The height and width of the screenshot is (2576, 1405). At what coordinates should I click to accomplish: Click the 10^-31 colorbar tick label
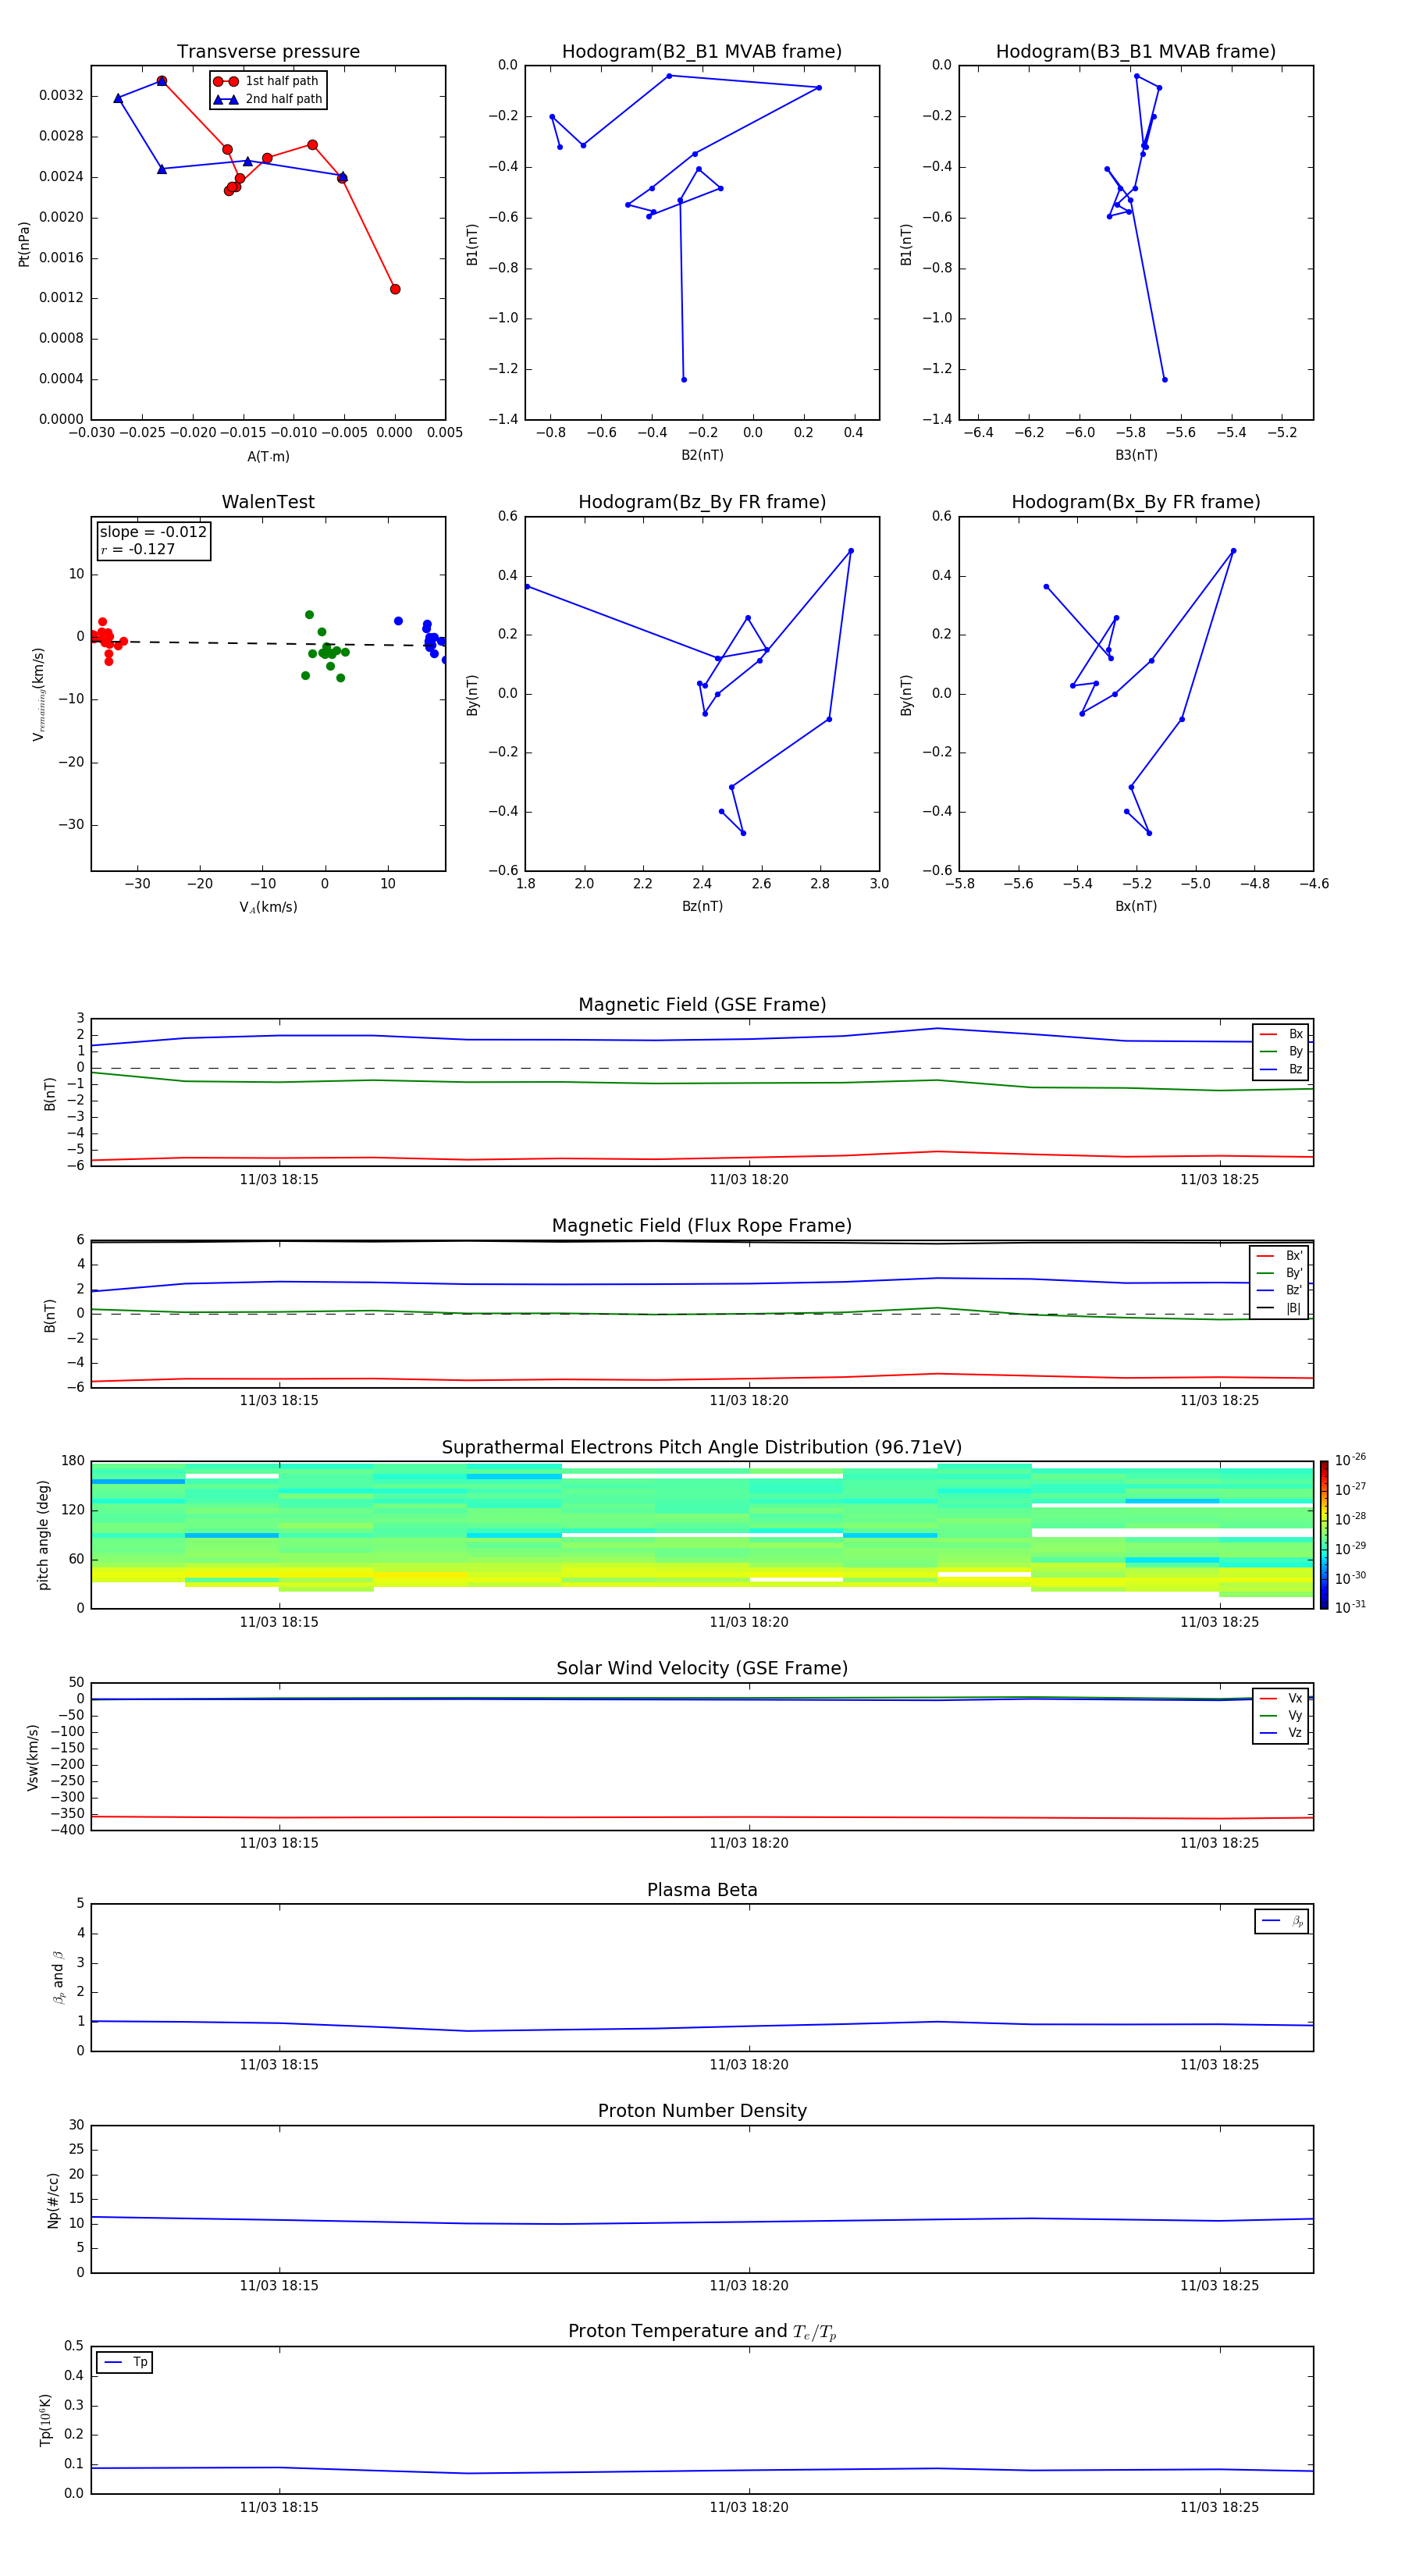tap(1350, 1607)
